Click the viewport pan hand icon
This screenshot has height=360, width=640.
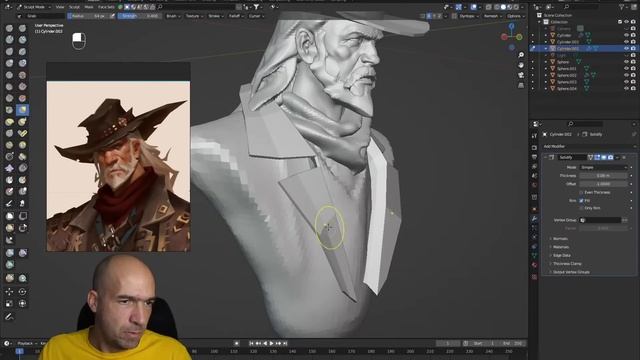point(521,65)
